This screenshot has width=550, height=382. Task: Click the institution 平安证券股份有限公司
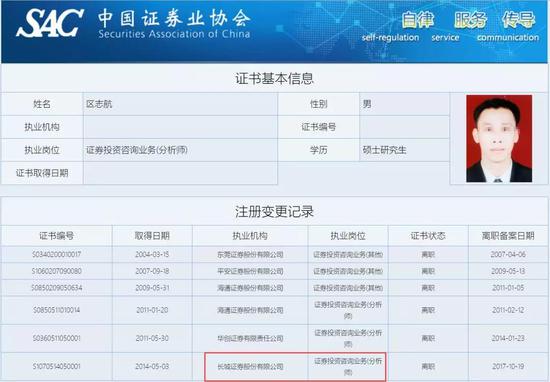[250, 272]
